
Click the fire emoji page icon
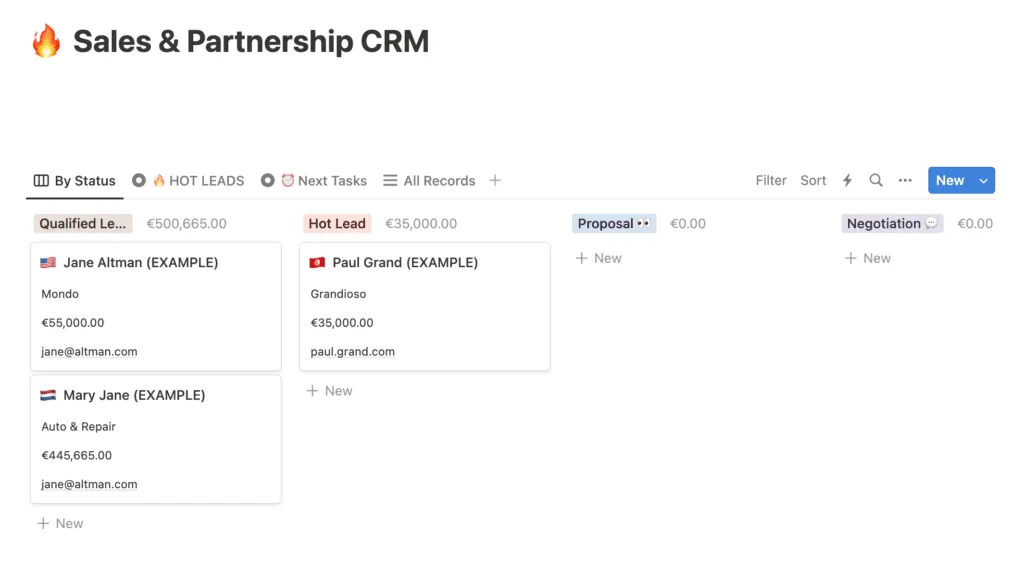46,41
